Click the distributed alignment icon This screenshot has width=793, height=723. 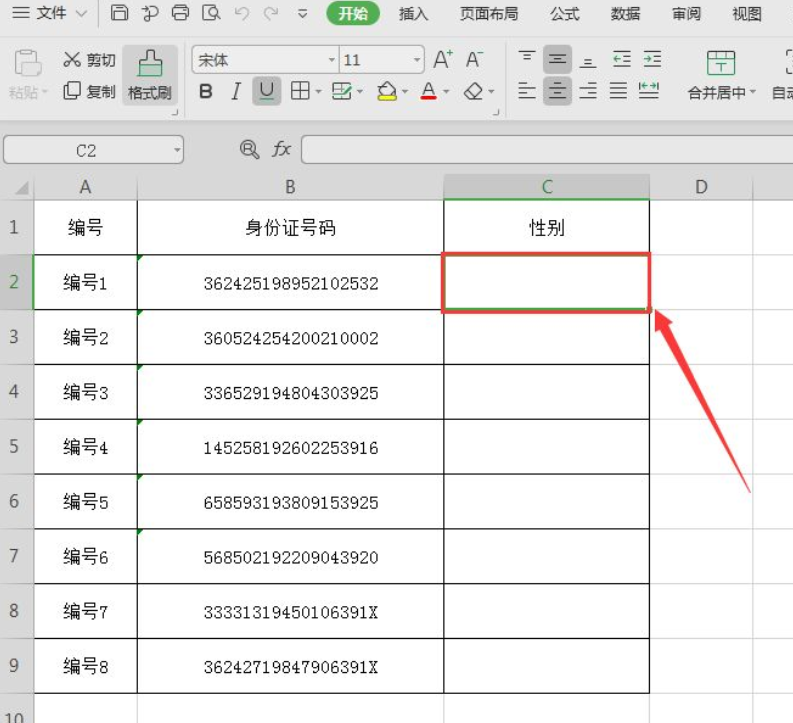(649, 91)
